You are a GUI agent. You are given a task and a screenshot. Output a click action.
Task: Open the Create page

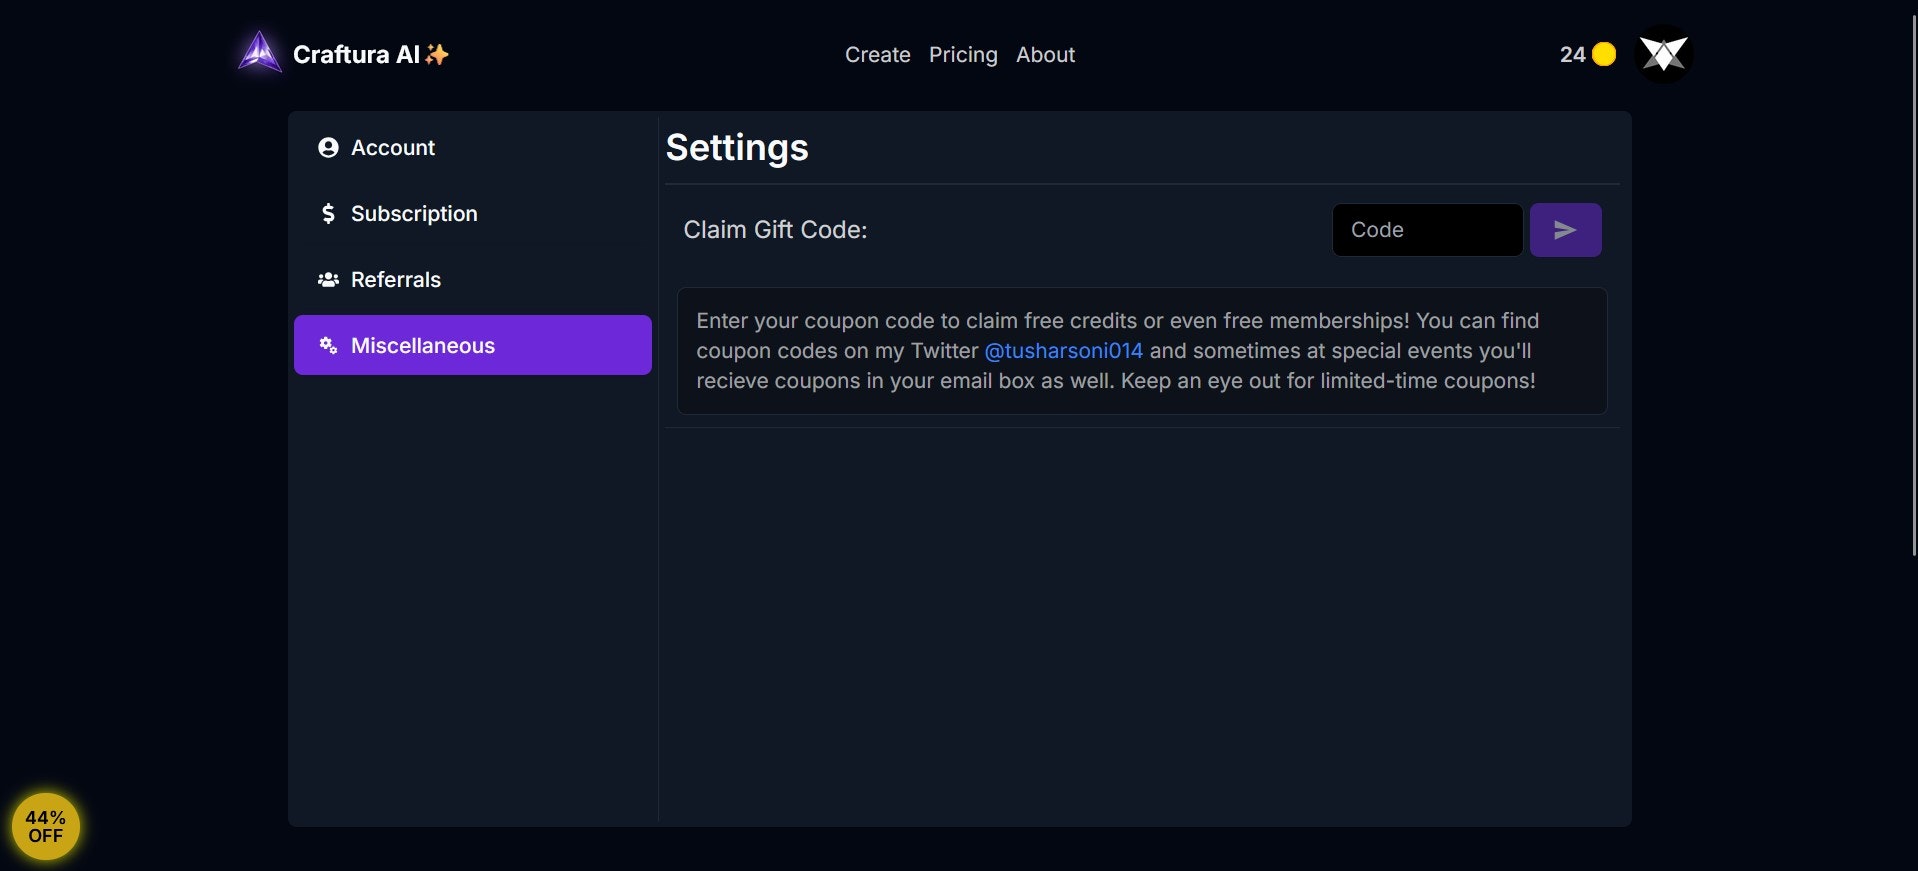coord(877,55)
